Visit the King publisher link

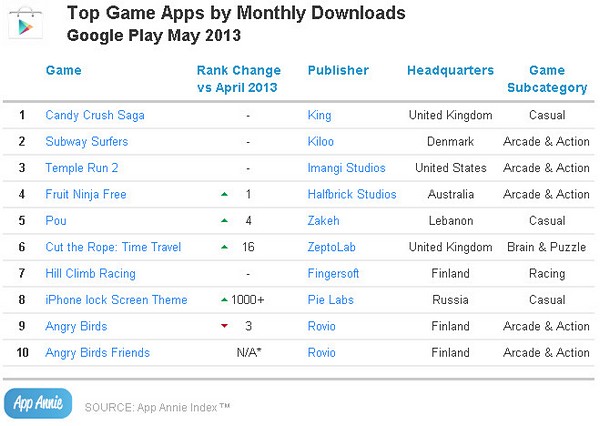pos(320,115)
